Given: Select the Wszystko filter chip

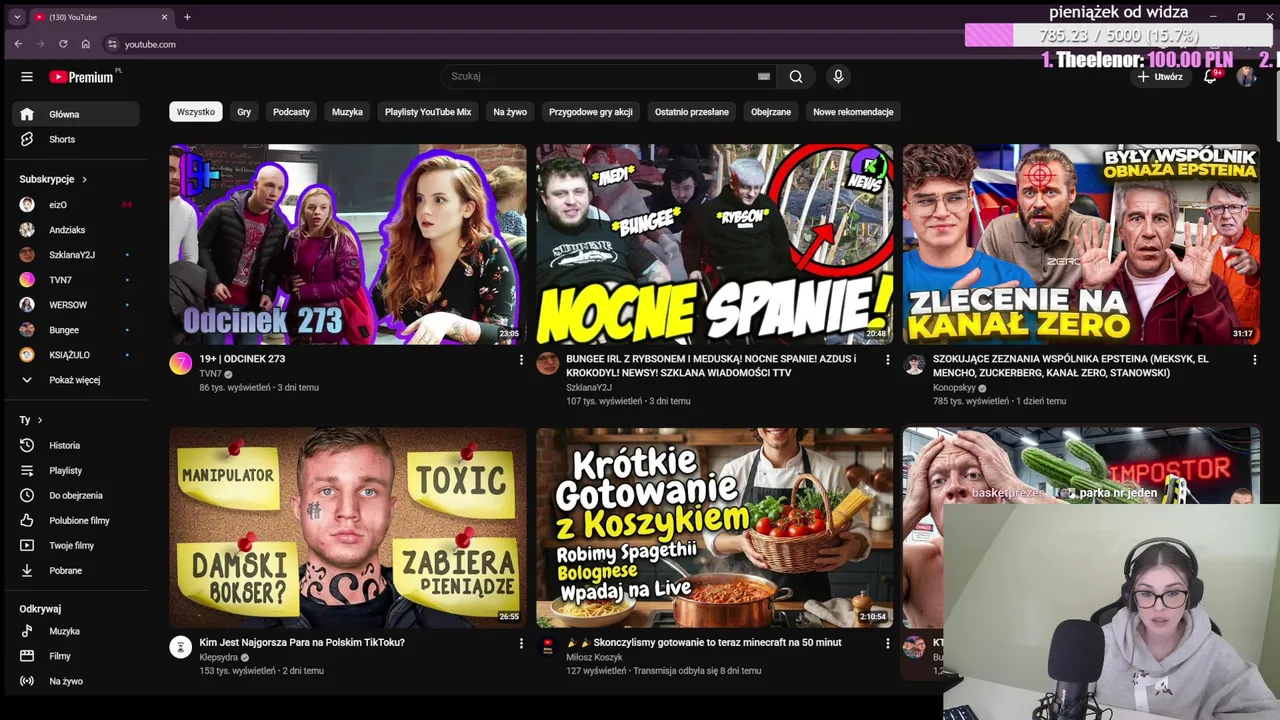Looking at the screenshot, I should click(x=196, y=112).
